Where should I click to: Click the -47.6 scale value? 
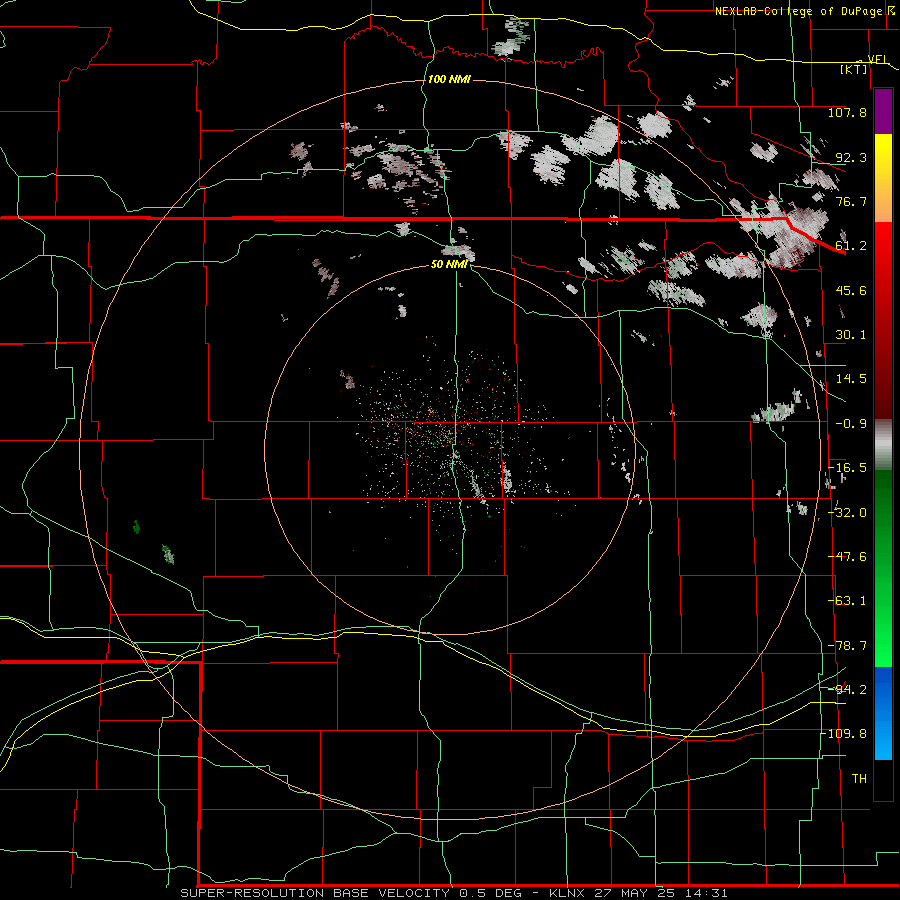click(x=847, y=557)
